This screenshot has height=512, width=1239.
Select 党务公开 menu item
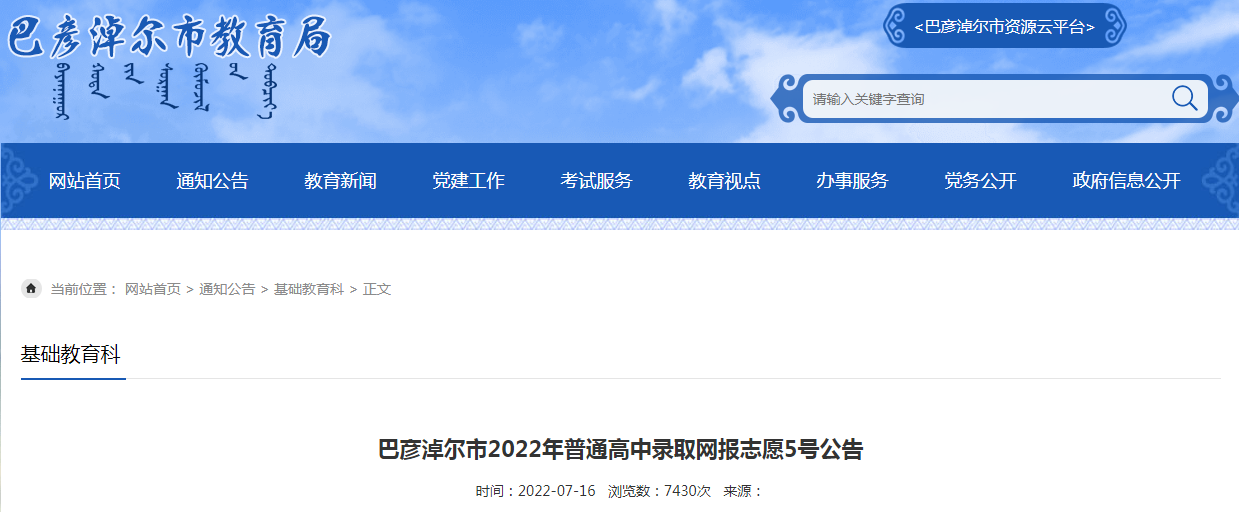pyautogui.click(x=981, y=181)
